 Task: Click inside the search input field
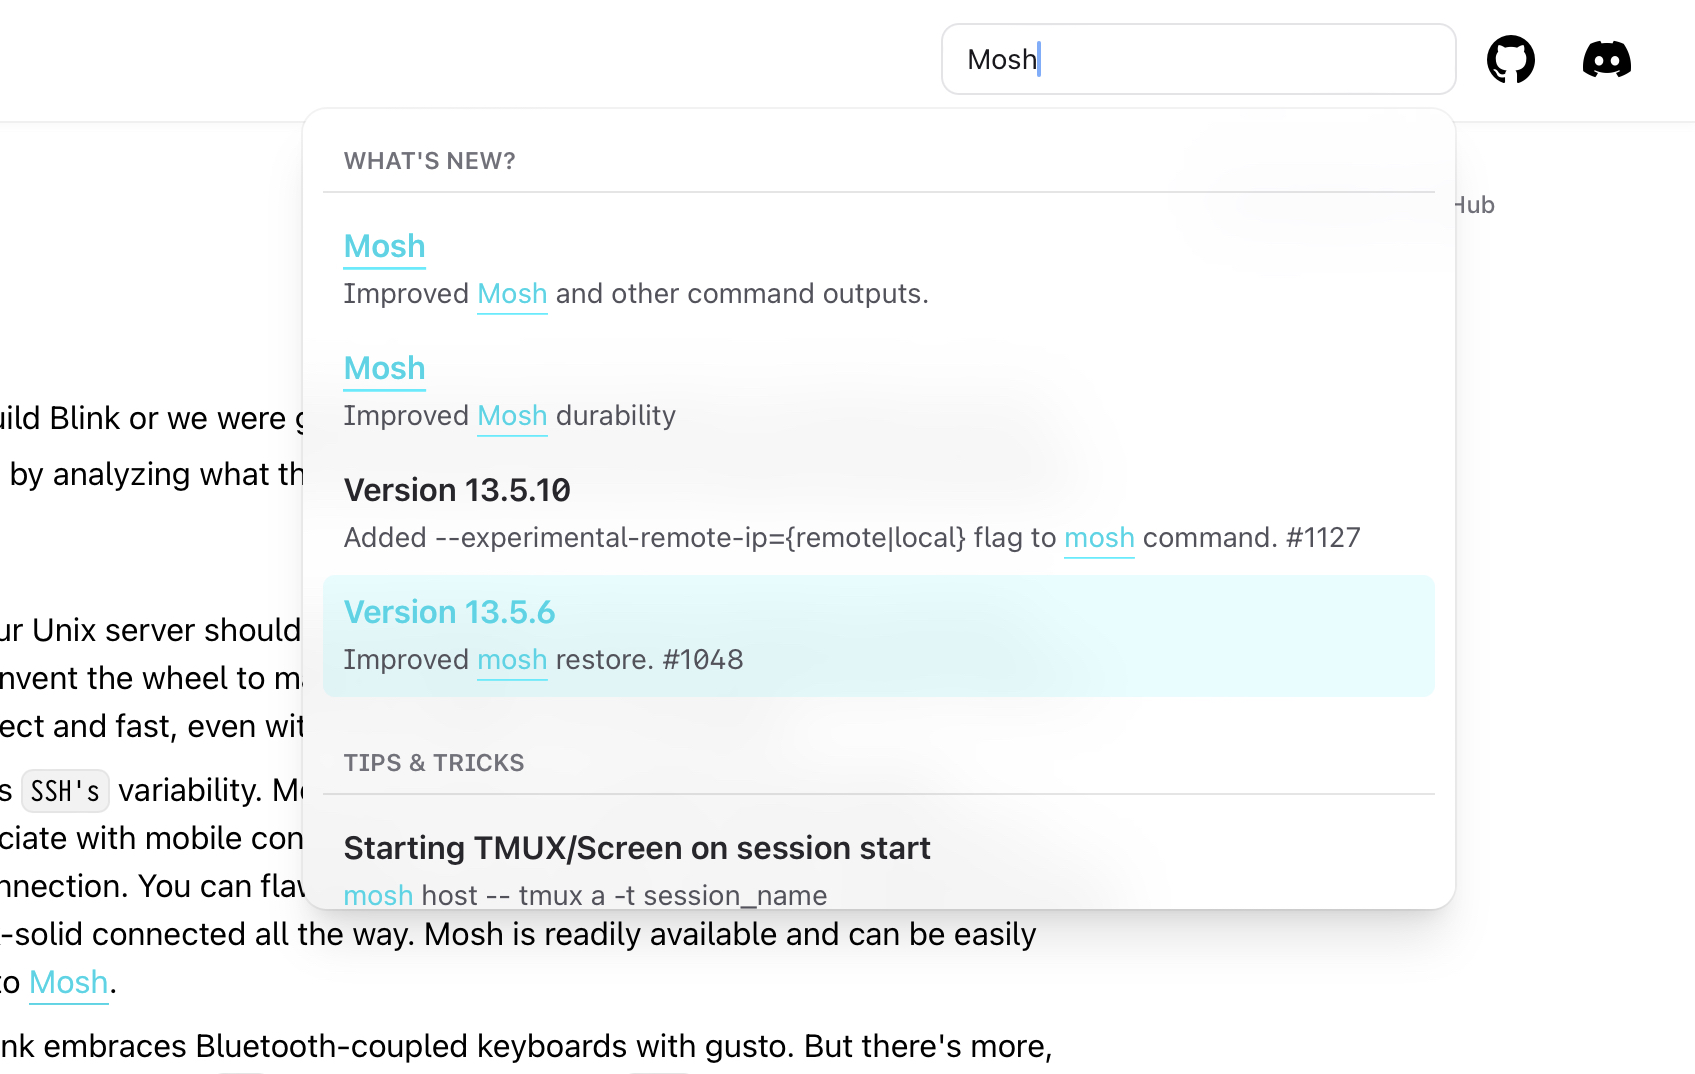[x=1198, y=59]
